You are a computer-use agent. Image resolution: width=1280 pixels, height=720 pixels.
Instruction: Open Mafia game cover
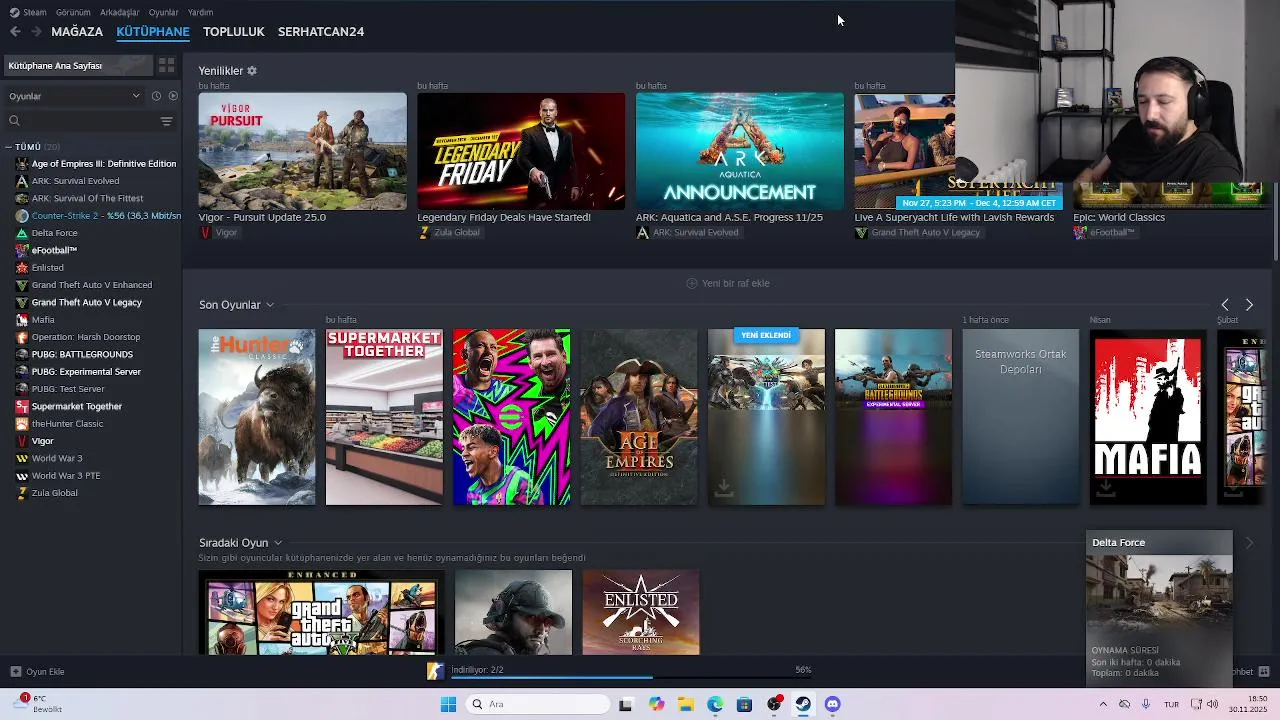click(x=1148, y=417)
